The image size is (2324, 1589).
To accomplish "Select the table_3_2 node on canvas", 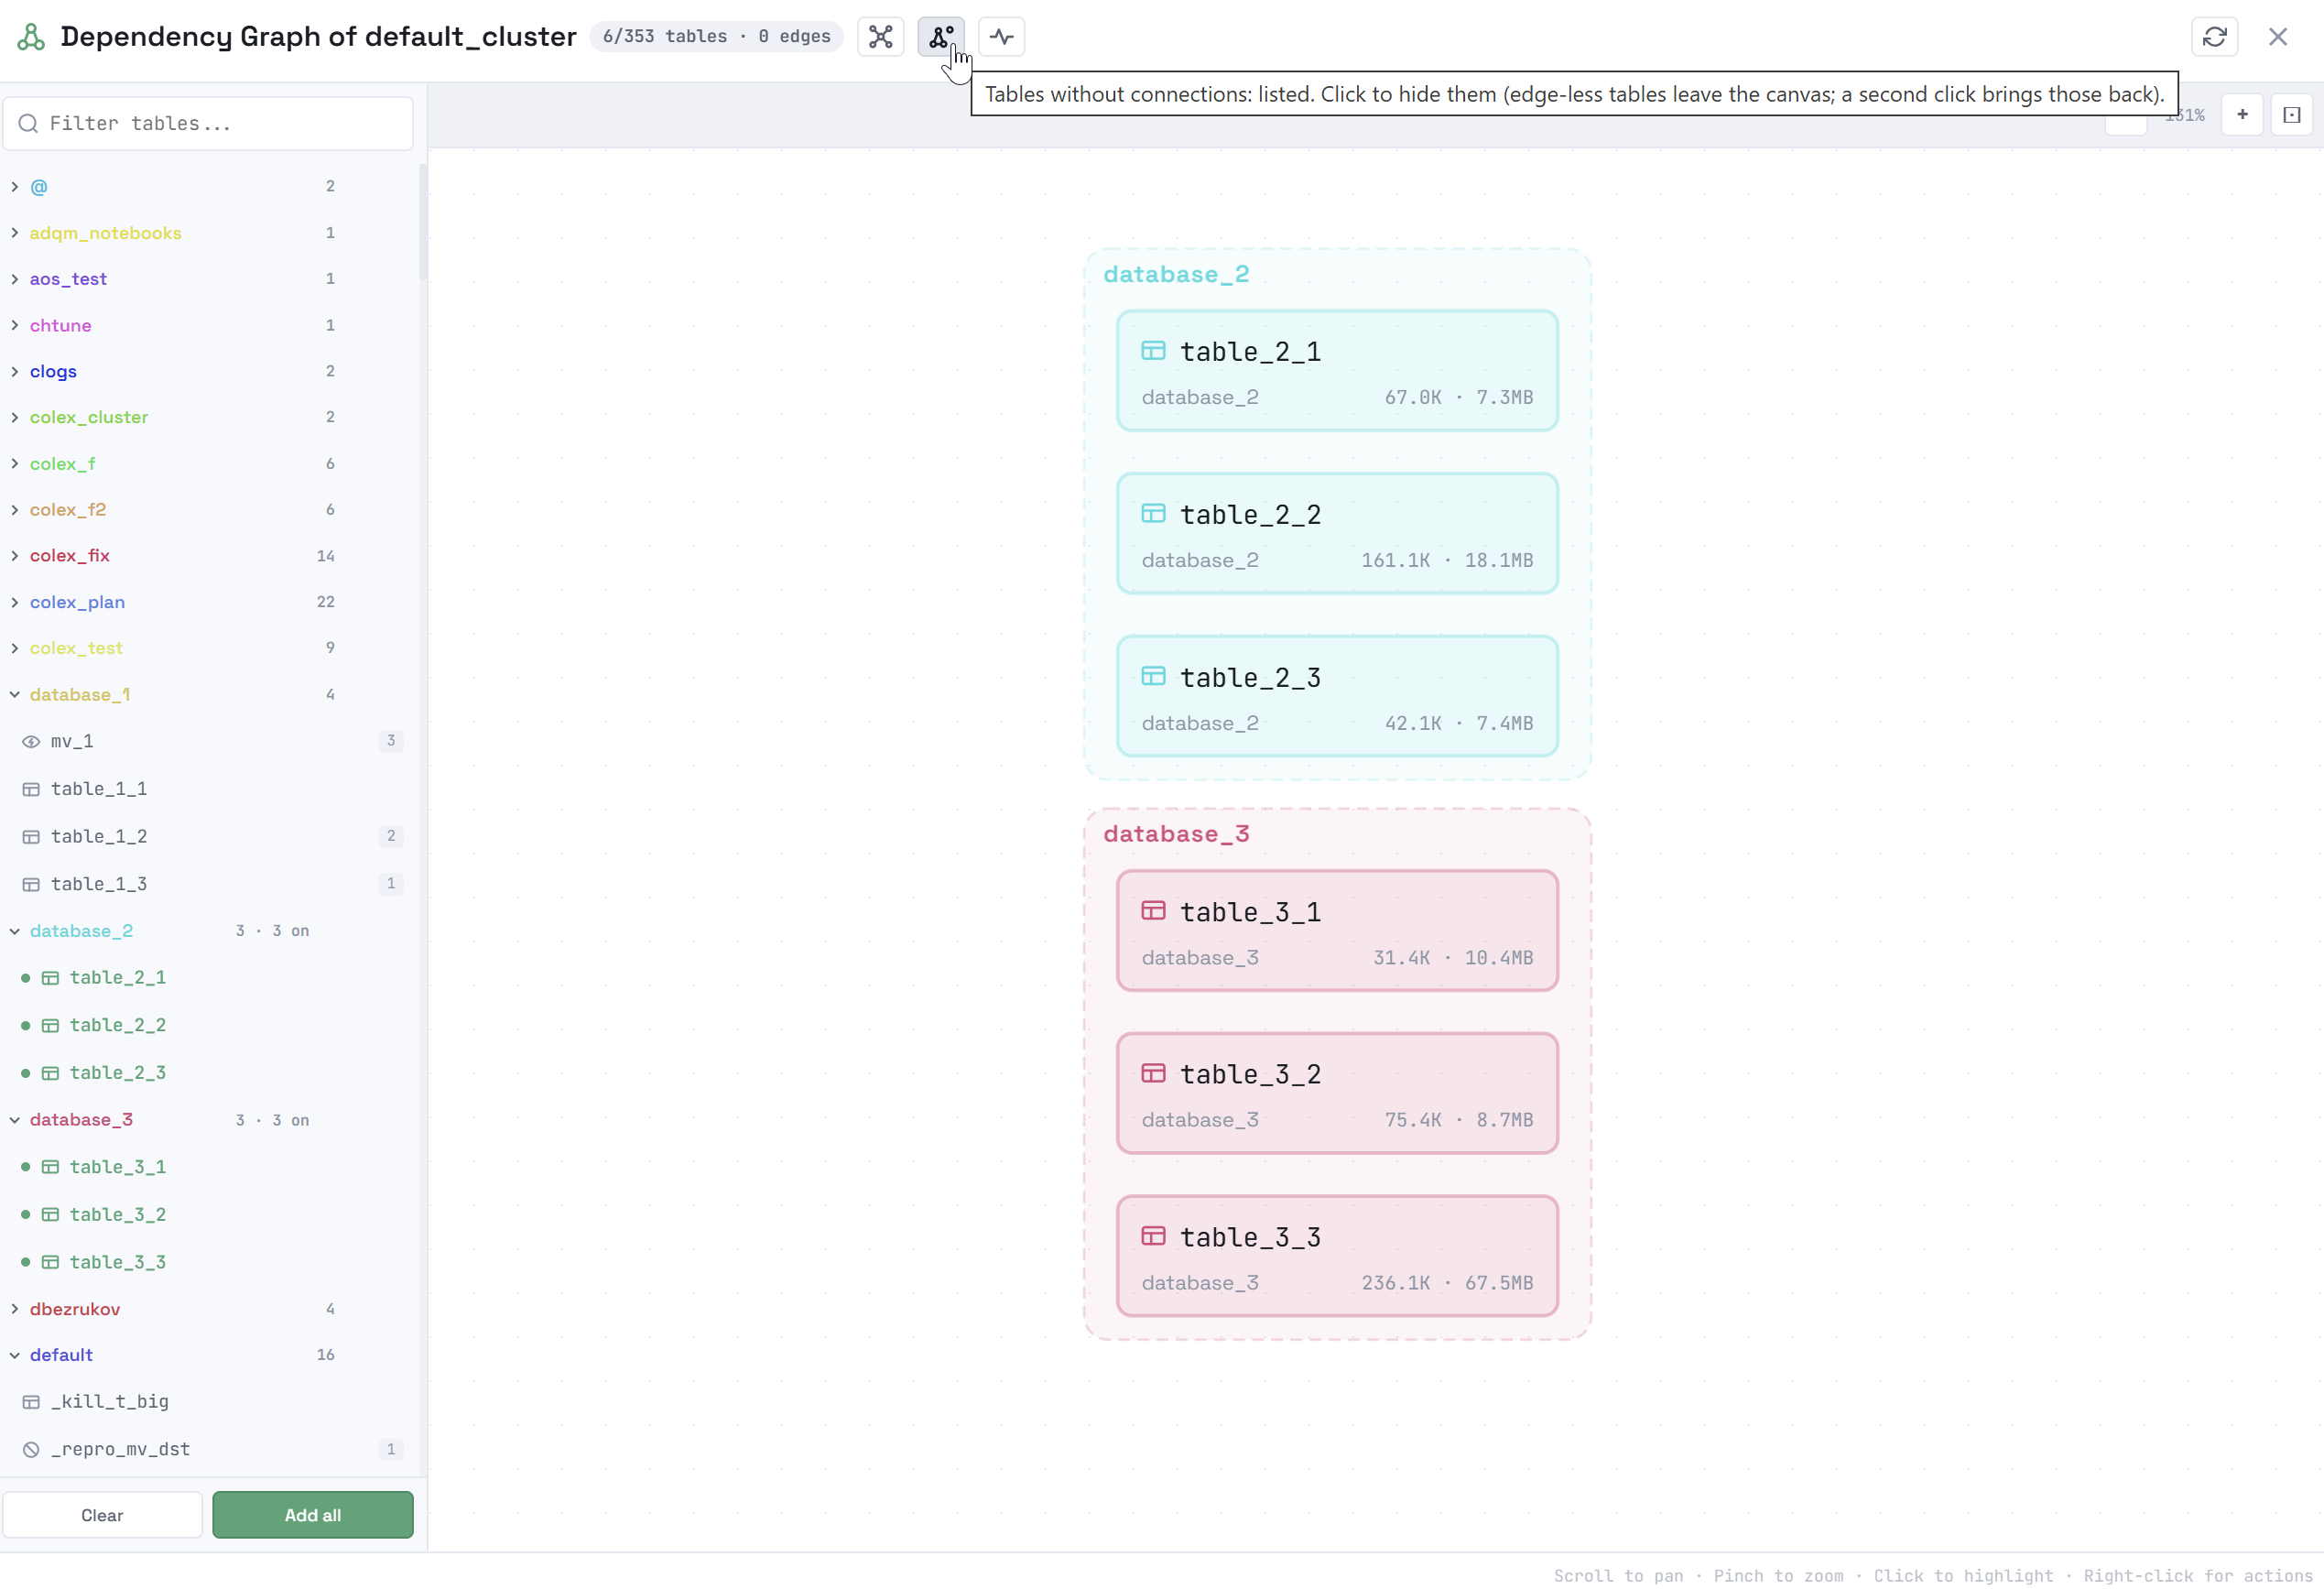I will [x=1337, y=1093].
